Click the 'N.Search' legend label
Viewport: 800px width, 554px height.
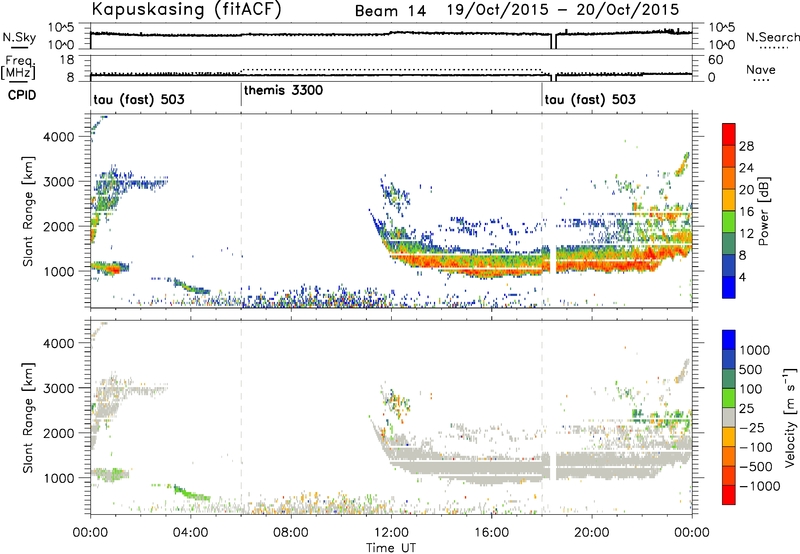tap(772, 37)
